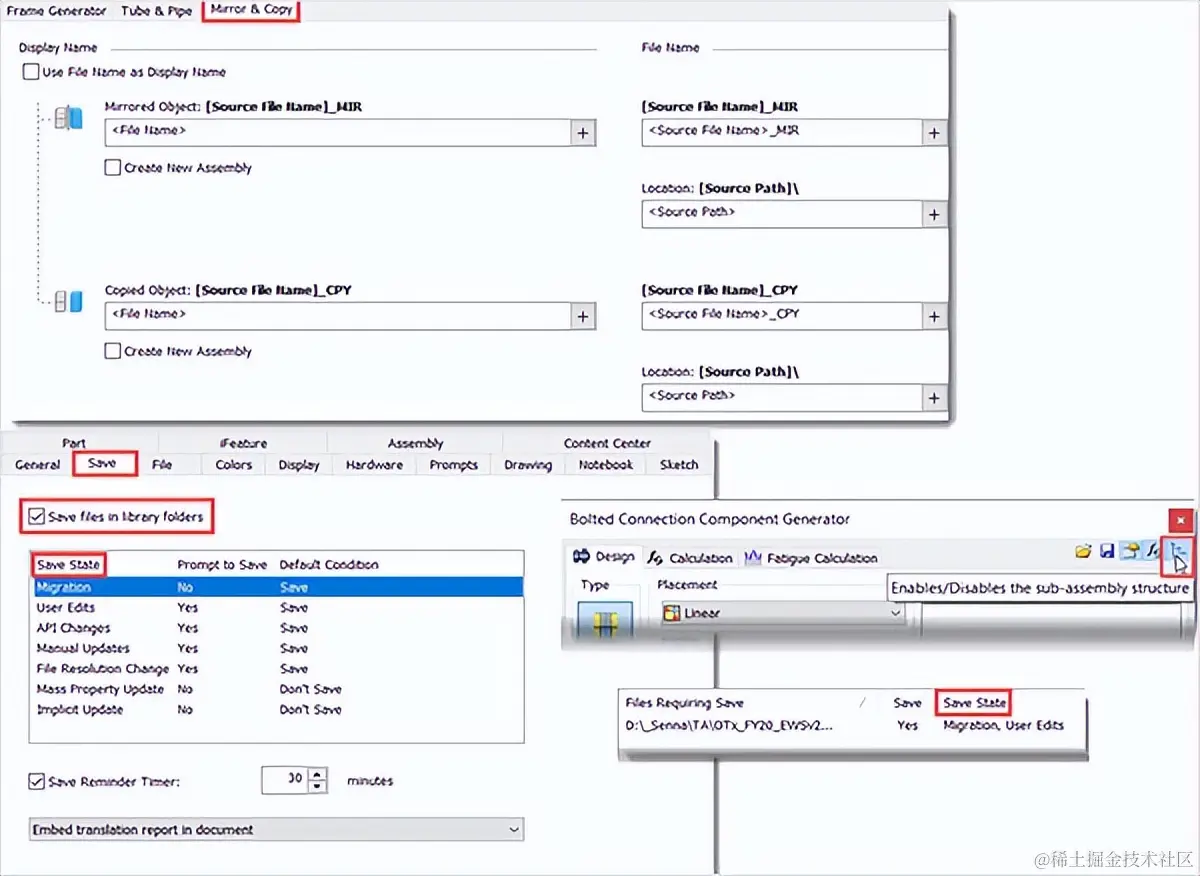
Task: Toggle the Save Reminder Timer checkbox
Action: [x=37, y=782]
